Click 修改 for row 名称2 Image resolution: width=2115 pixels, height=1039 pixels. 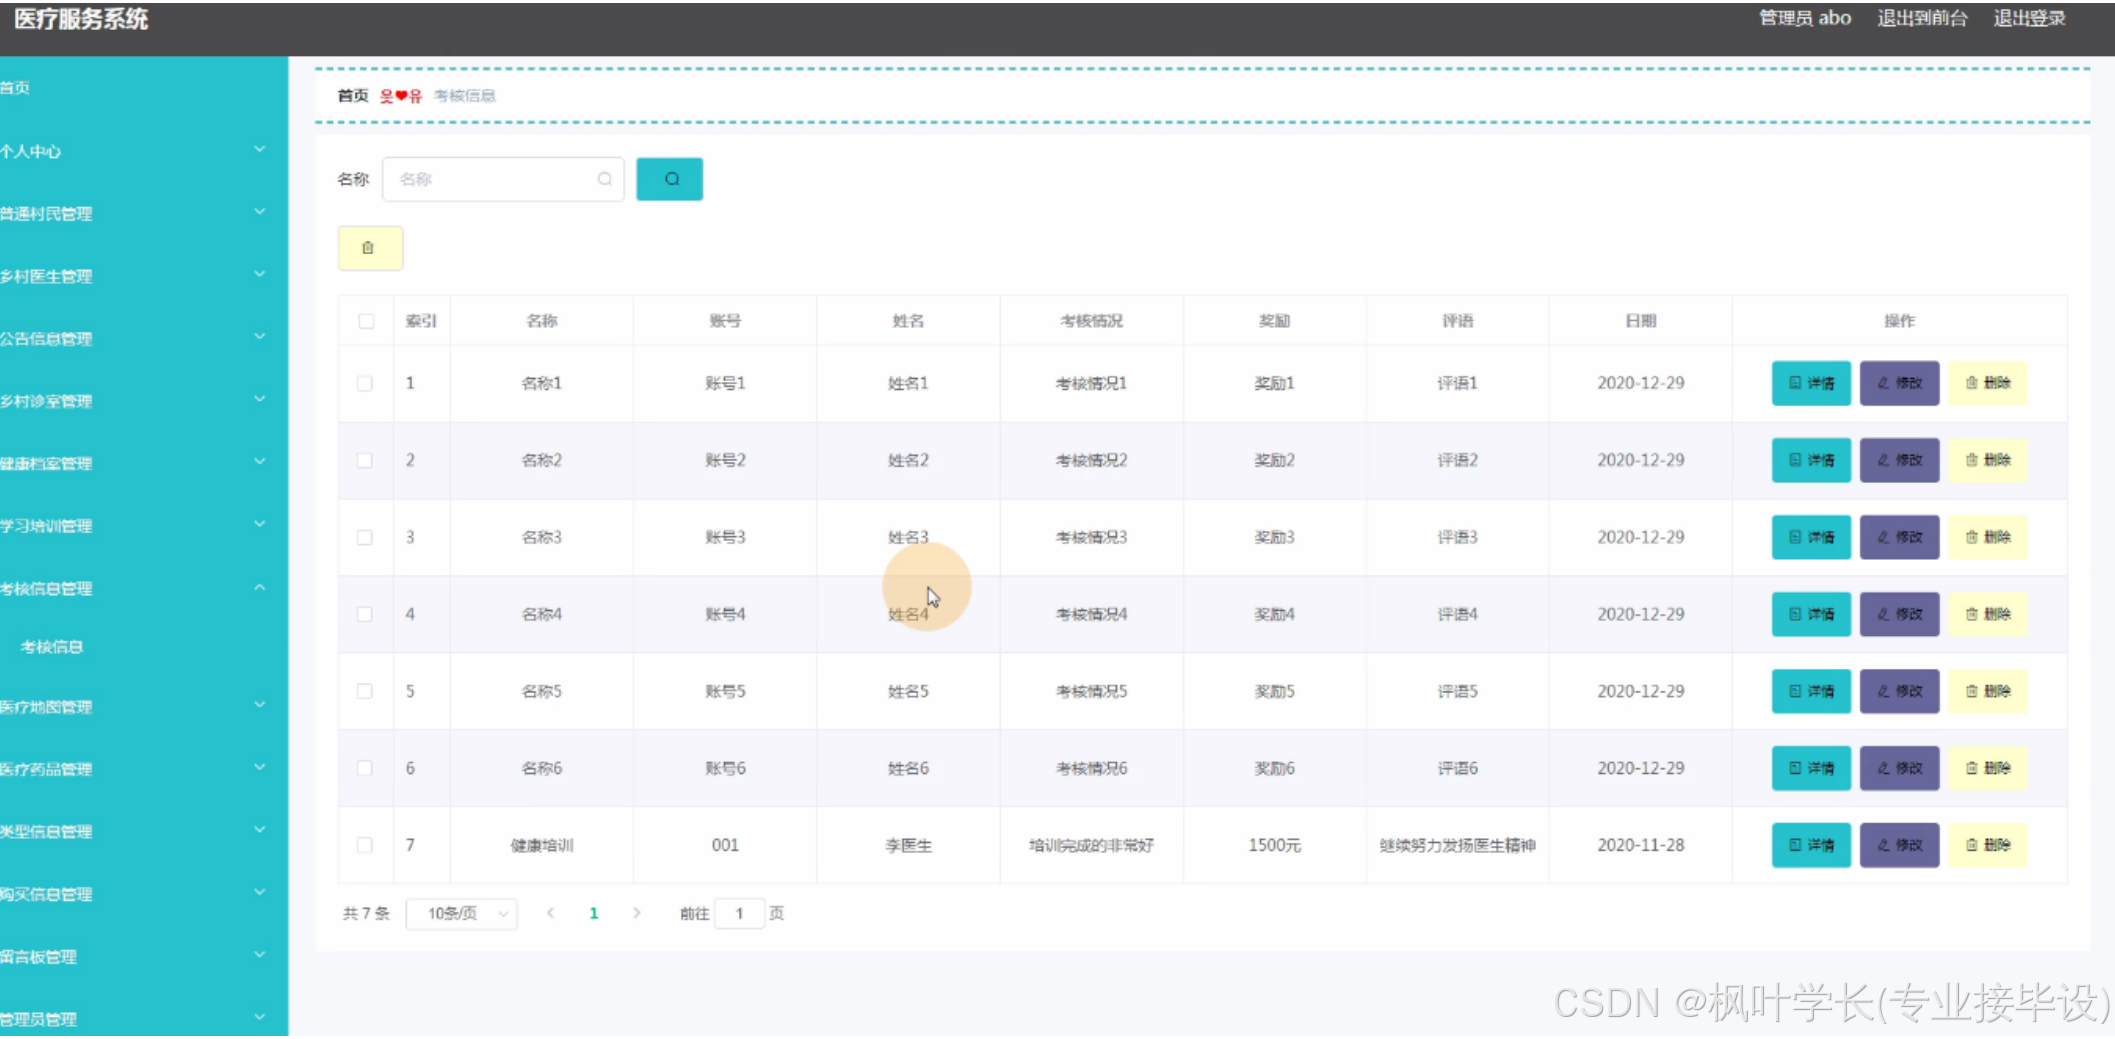(1899, 460)
